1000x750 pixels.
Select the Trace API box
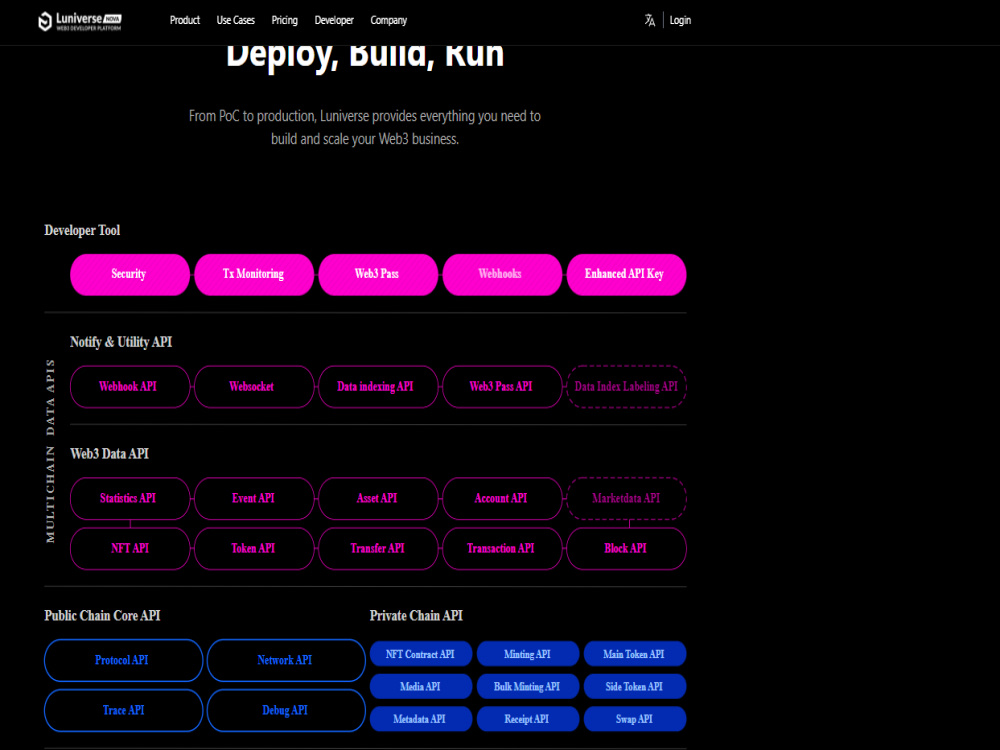[123, 710]
